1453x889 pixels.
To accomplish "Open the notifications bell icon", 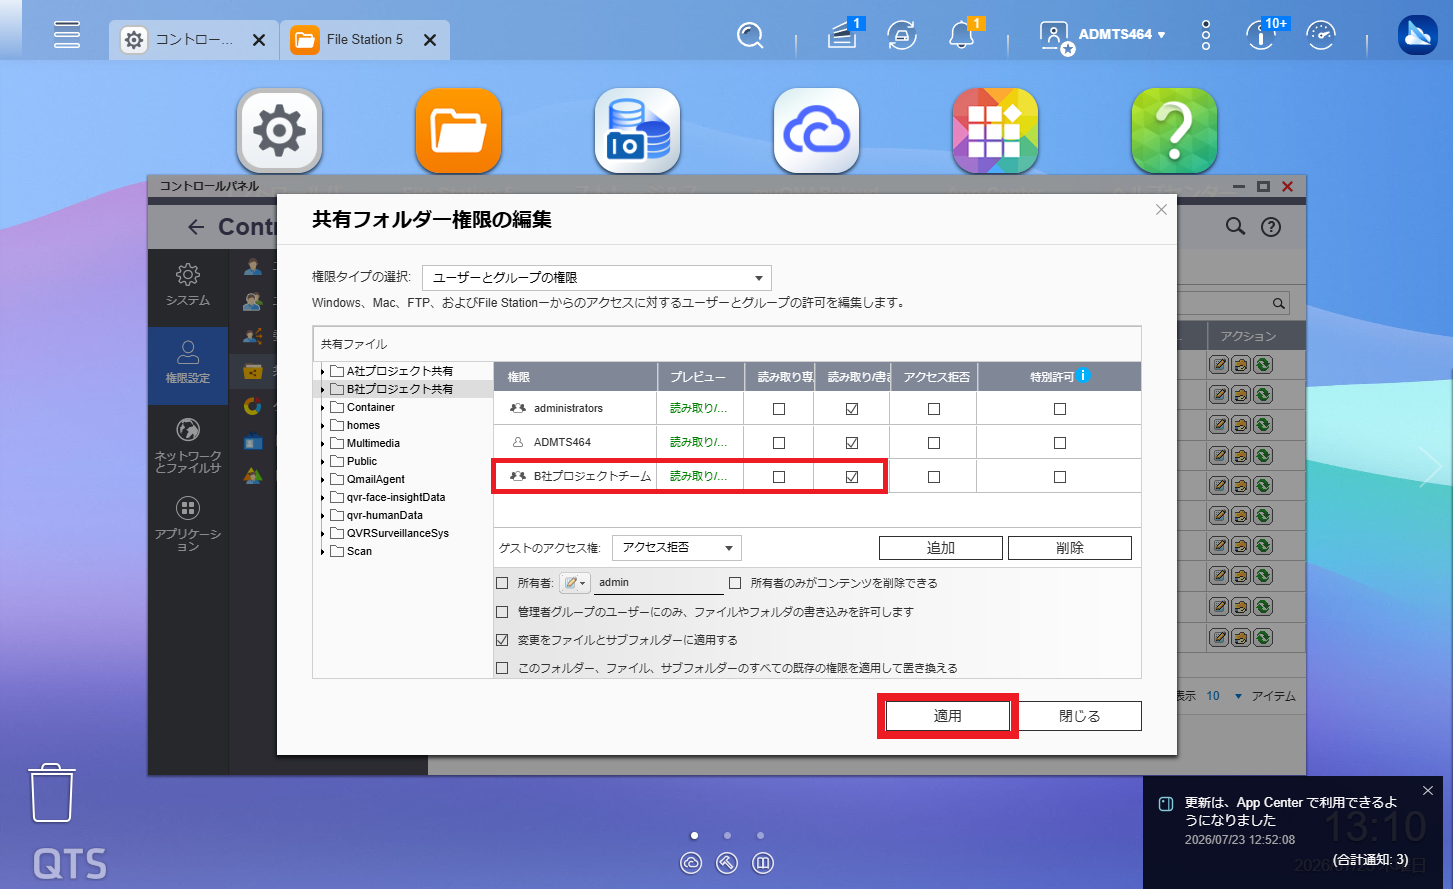I will click(962, 35).
